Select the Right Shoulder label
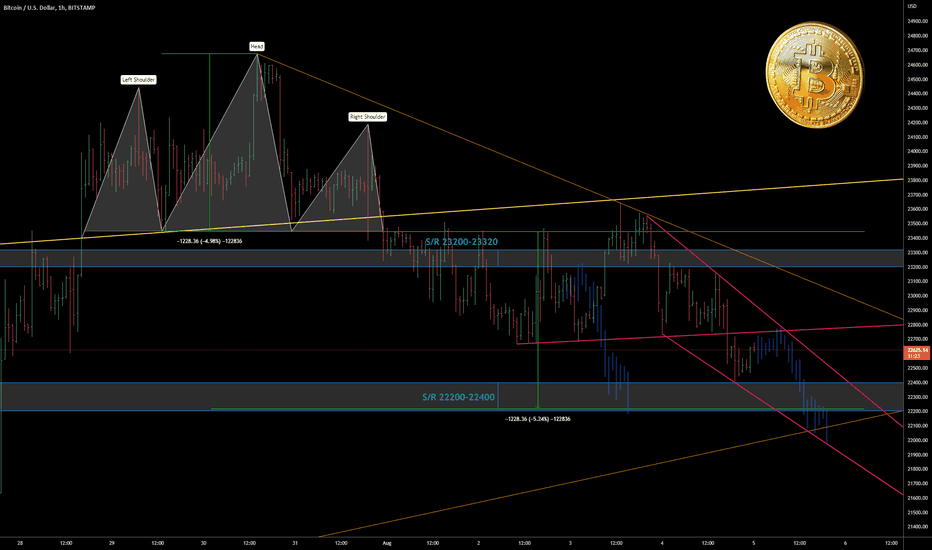Screen dimensions: 932x550 click(x=368, y=117)
